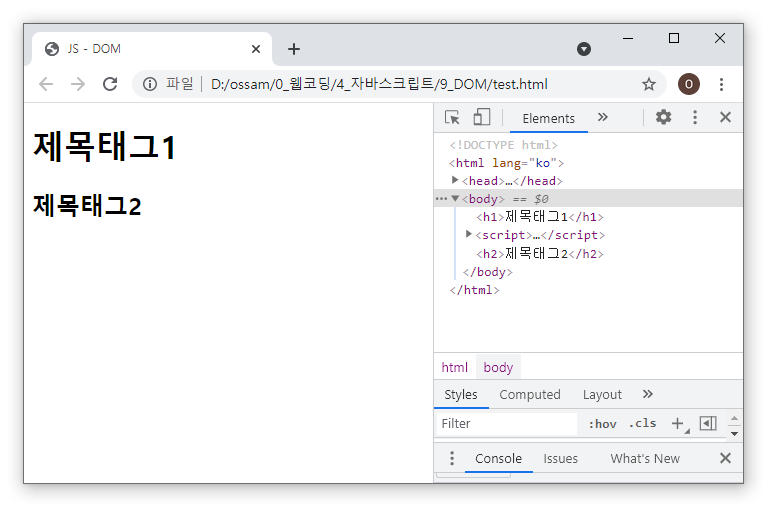This screenshot has width=771, height=513.
Task: Reload the test.html page
Action: coord(110,84)
